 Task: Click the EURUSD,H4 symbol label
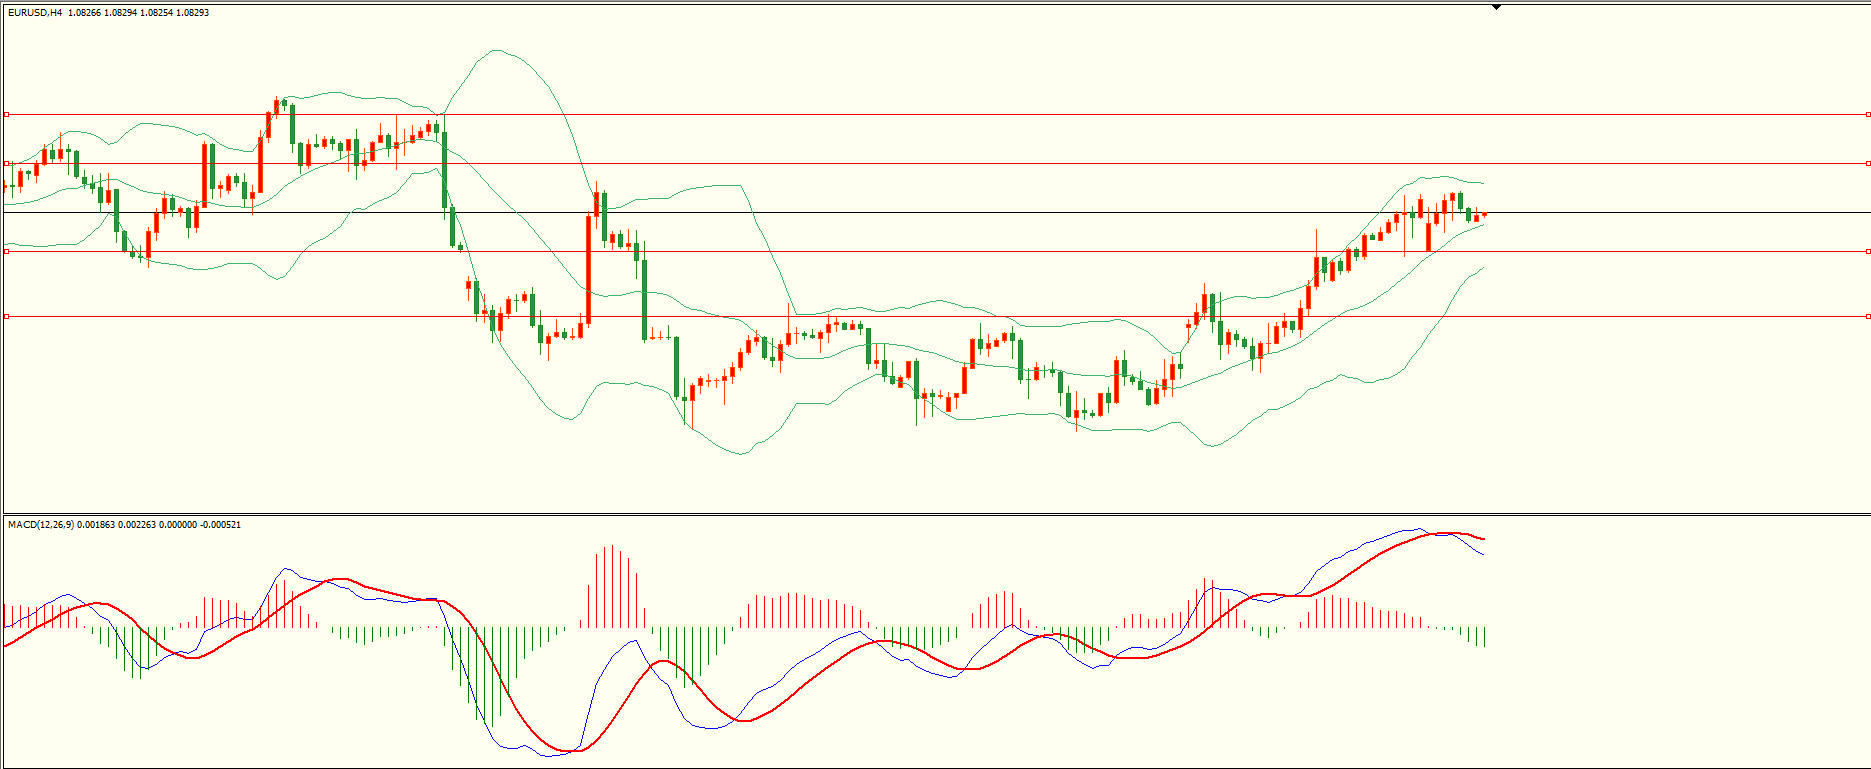click(x=35, y=13)
